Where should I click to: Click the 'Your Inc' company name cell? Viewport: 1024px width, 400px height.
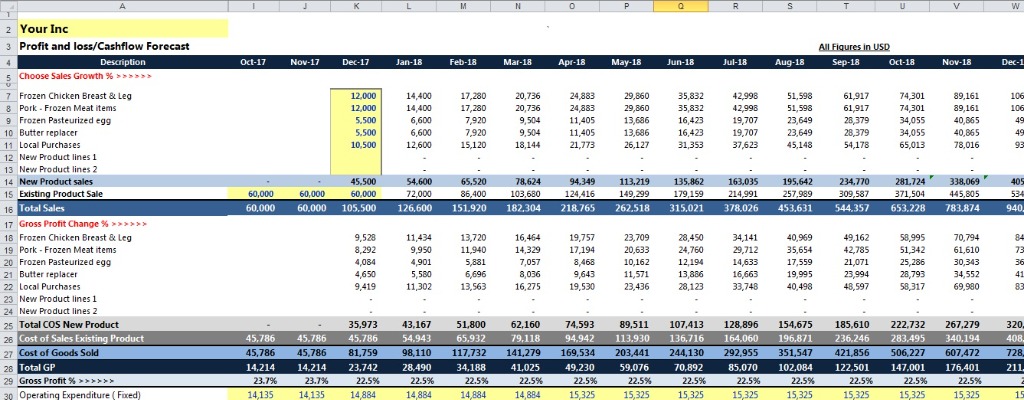point(122,29)
